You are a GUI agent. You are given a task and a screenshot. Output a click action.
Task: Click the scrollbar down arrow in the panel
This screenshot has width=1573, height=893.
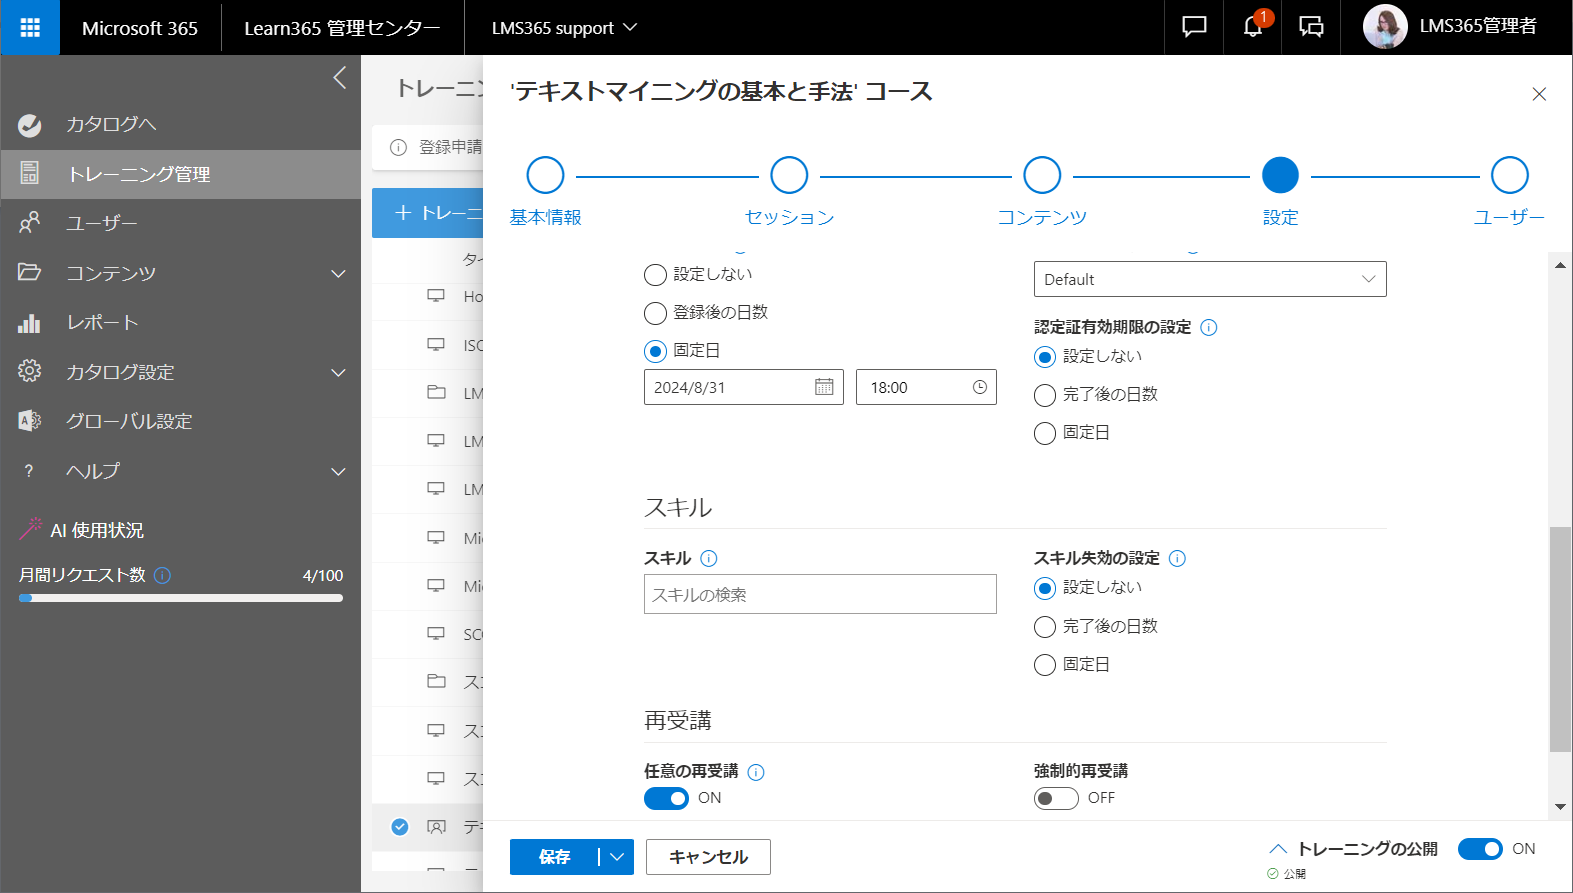[x=1560, y=807]
